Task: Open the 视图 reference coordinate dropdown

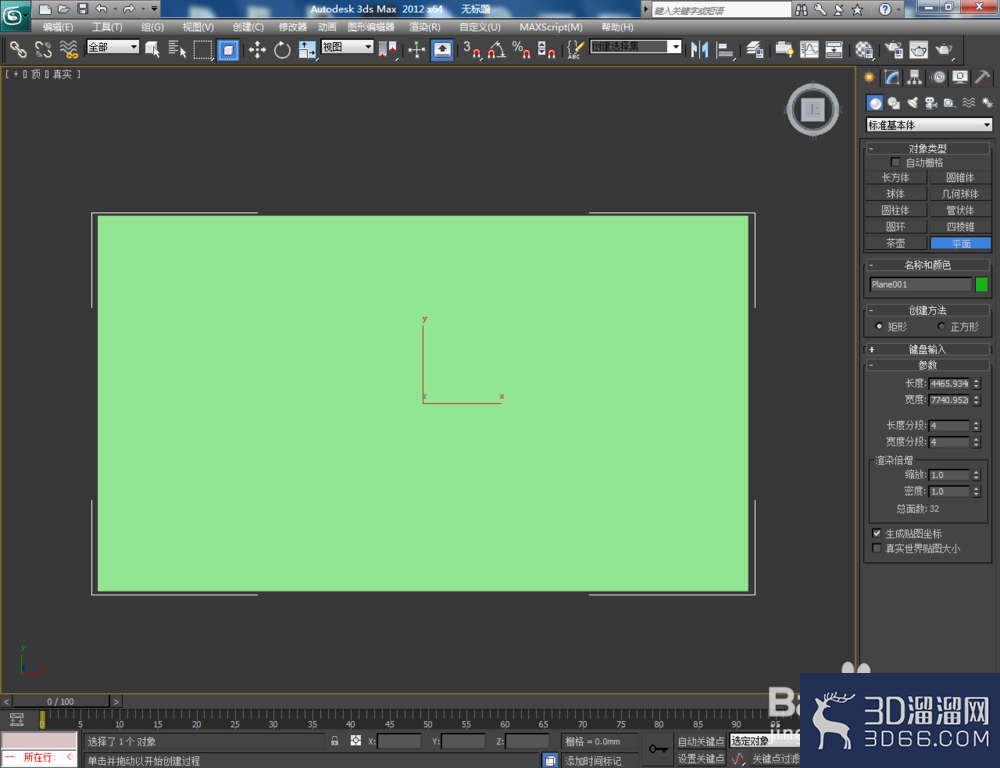Action: point(347,47)
